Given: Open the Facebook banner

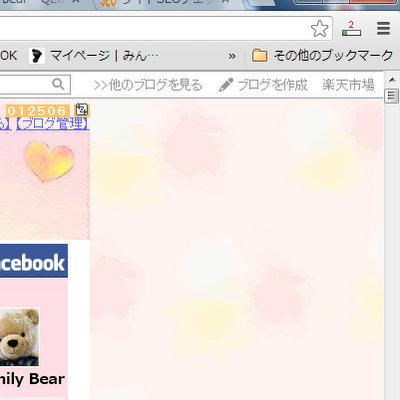Looking at the screenshot, I should tap(33, 261).
